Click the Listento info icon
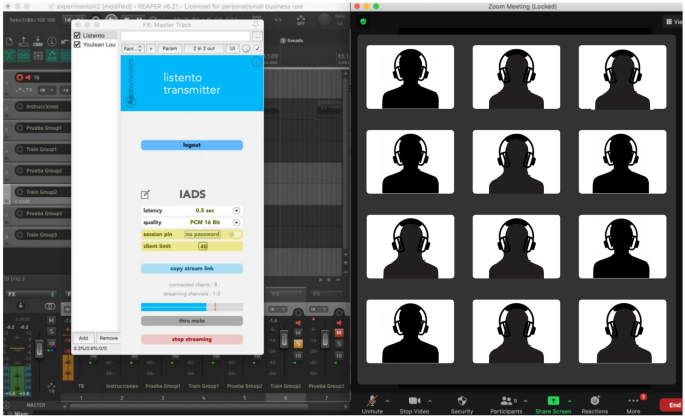This screenshot has height=418, width=685. pos(254,62)
